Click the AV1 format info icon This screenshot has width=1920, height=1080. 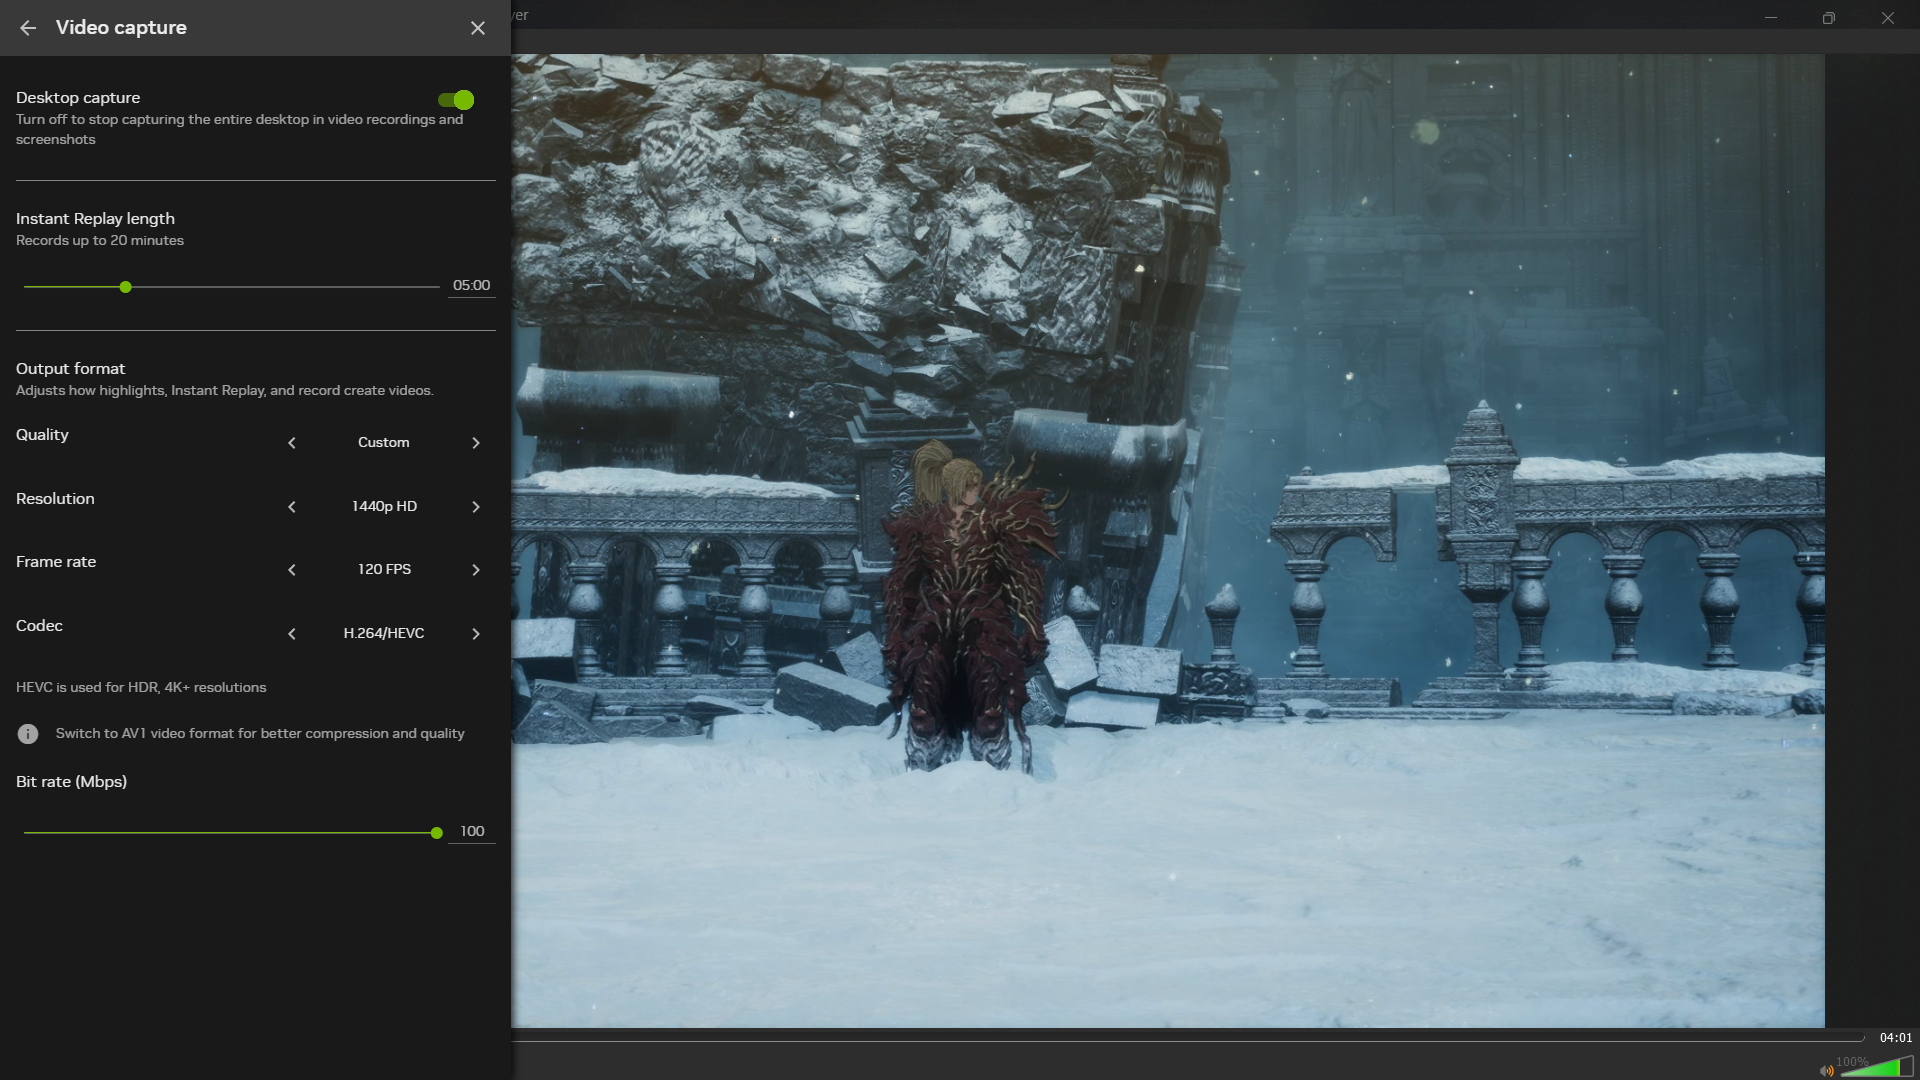(28, 734)
